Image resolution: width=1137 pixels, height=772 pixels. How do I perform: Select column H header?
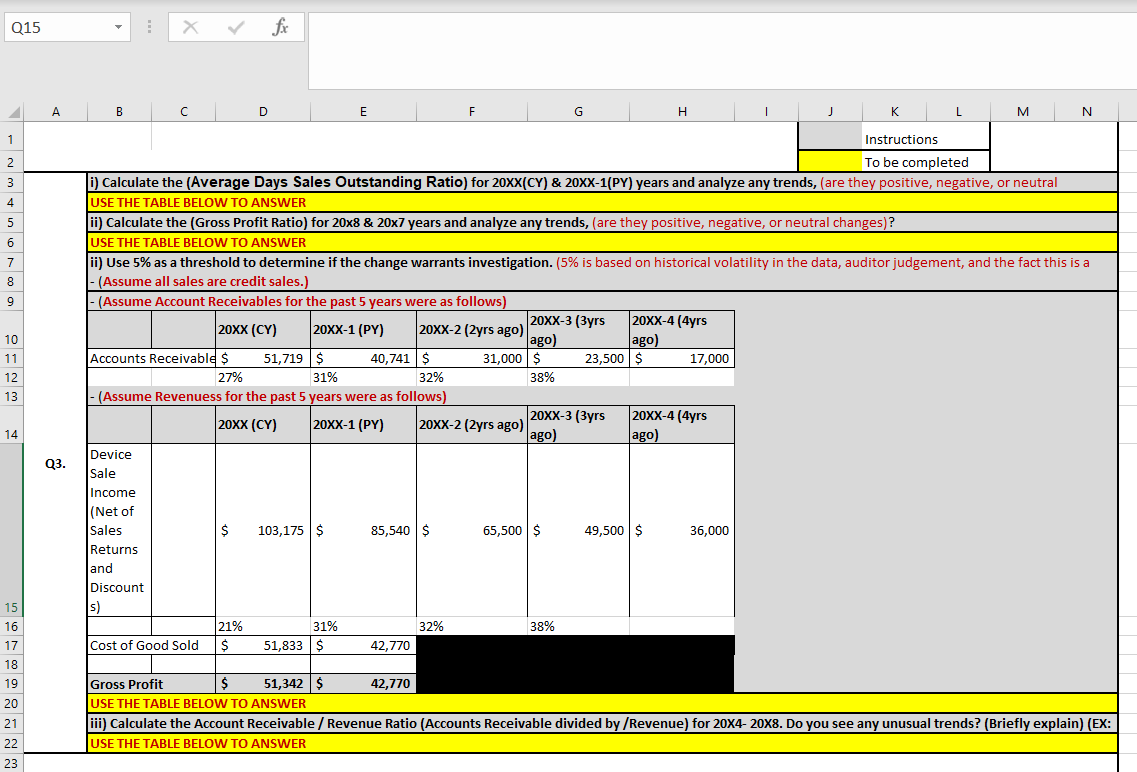click(682, 112)
